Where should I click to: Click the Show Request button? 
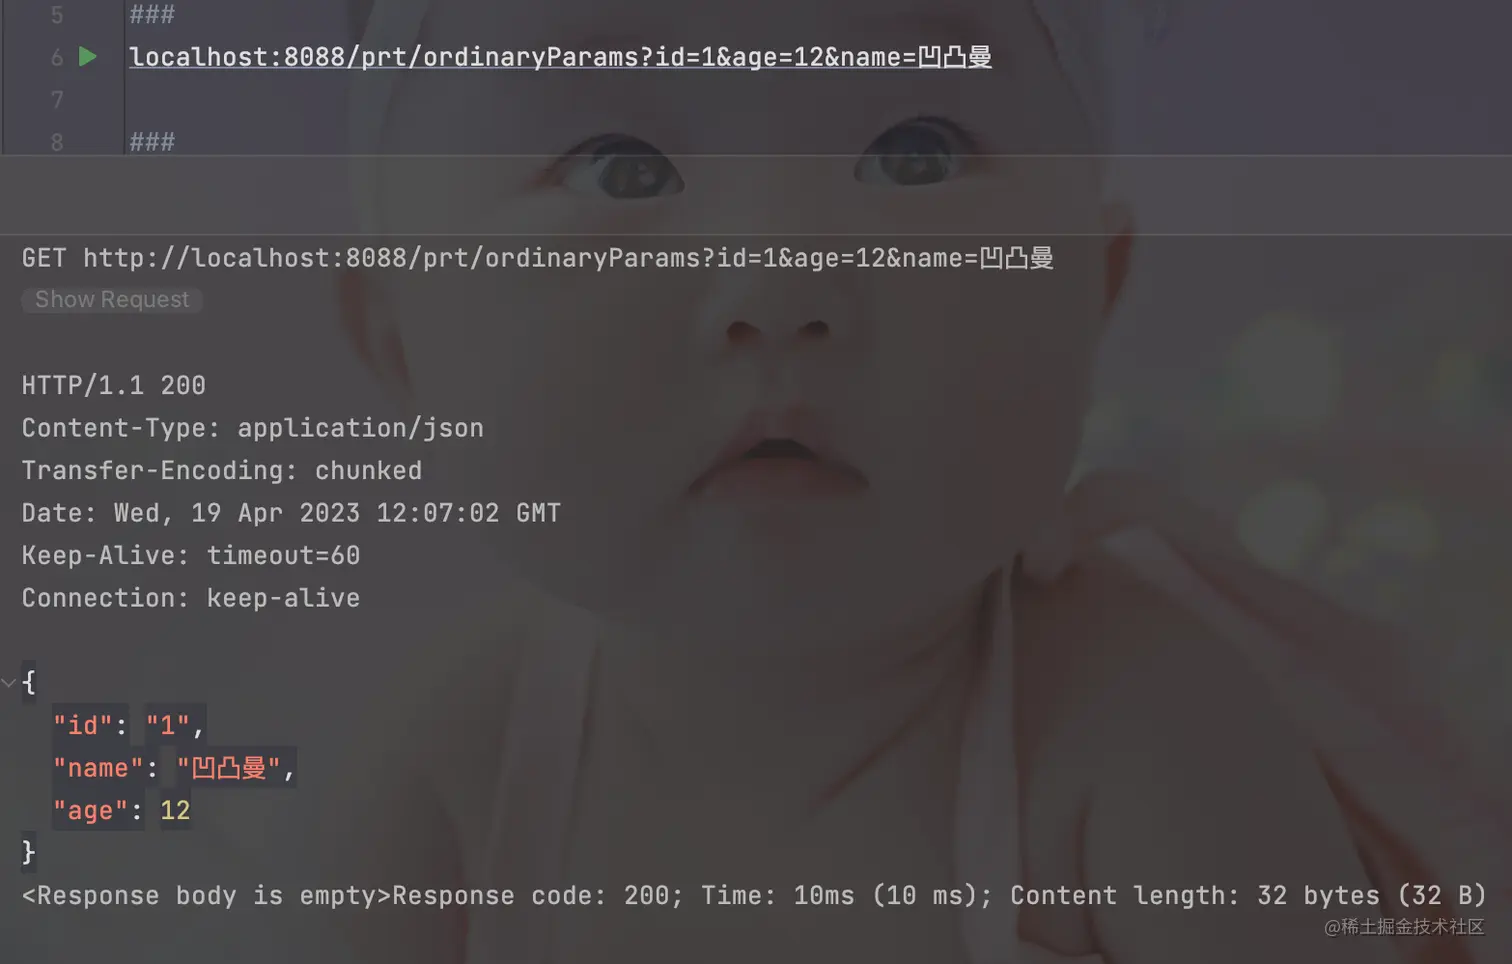point(112,300)
